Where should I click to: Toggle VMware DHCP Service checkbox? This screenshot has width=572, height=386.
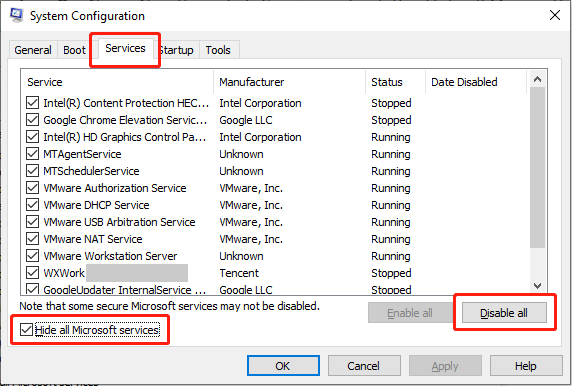point(32,205)
